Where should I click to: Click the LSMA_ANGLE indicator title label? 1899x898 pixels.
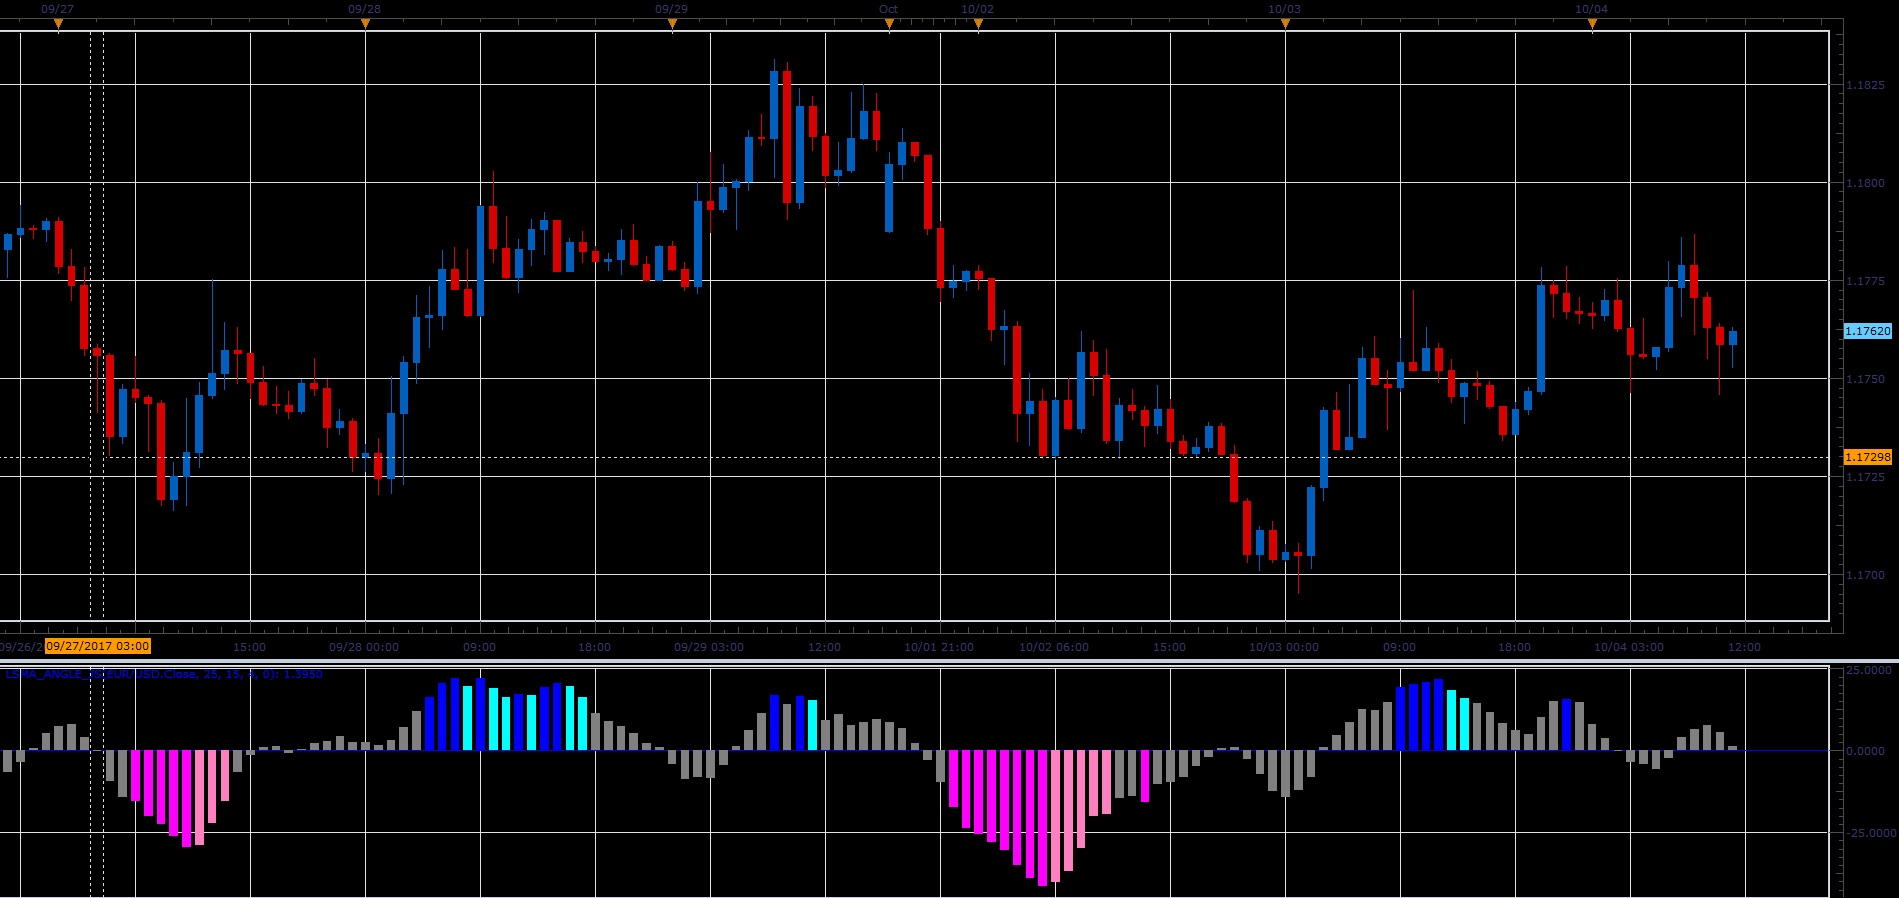click(164, 674)
